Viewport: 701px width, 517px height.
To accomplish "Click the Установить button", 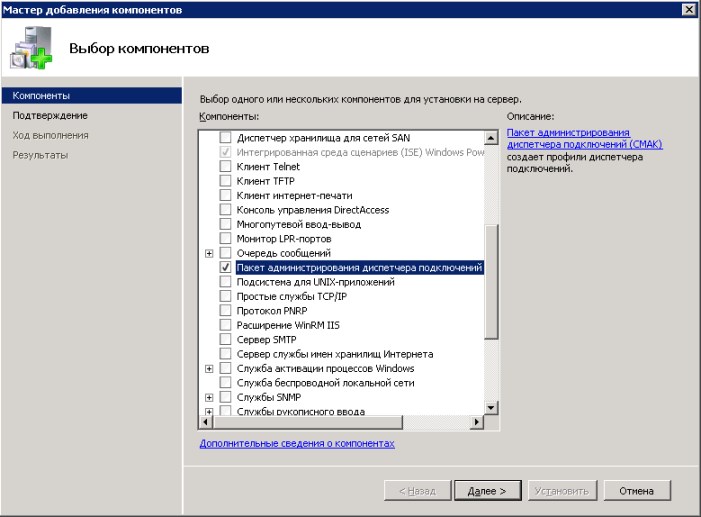I will (562, 491).
